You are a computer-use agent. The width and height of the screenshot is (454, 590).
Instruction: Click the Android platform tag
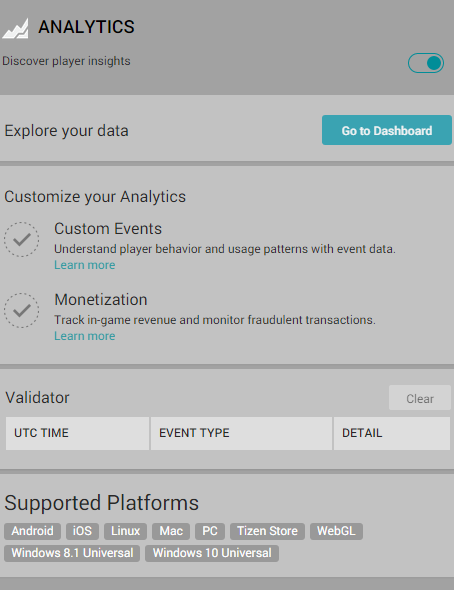32,531
